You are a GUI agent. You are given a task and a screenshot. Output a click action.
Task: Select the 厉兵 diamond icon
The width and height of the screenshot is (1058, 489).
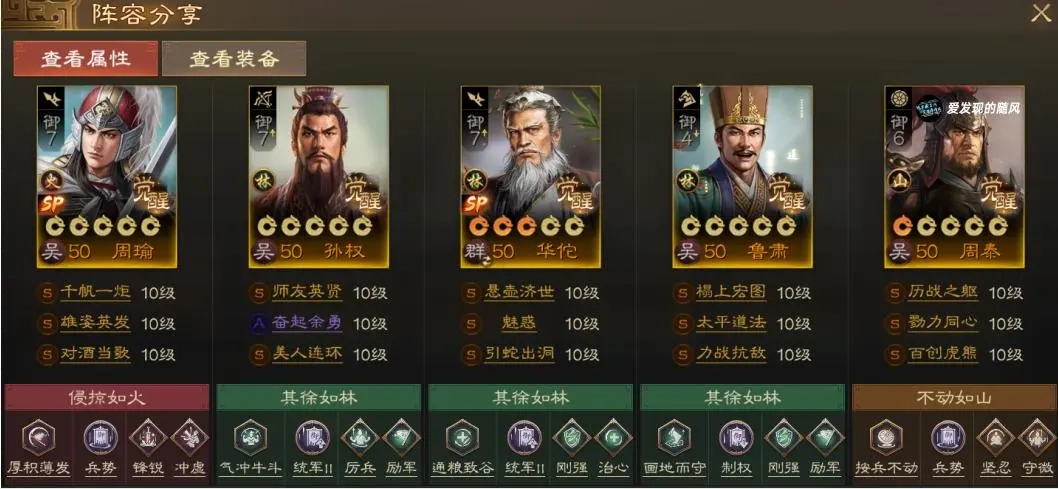pos(359,437)
